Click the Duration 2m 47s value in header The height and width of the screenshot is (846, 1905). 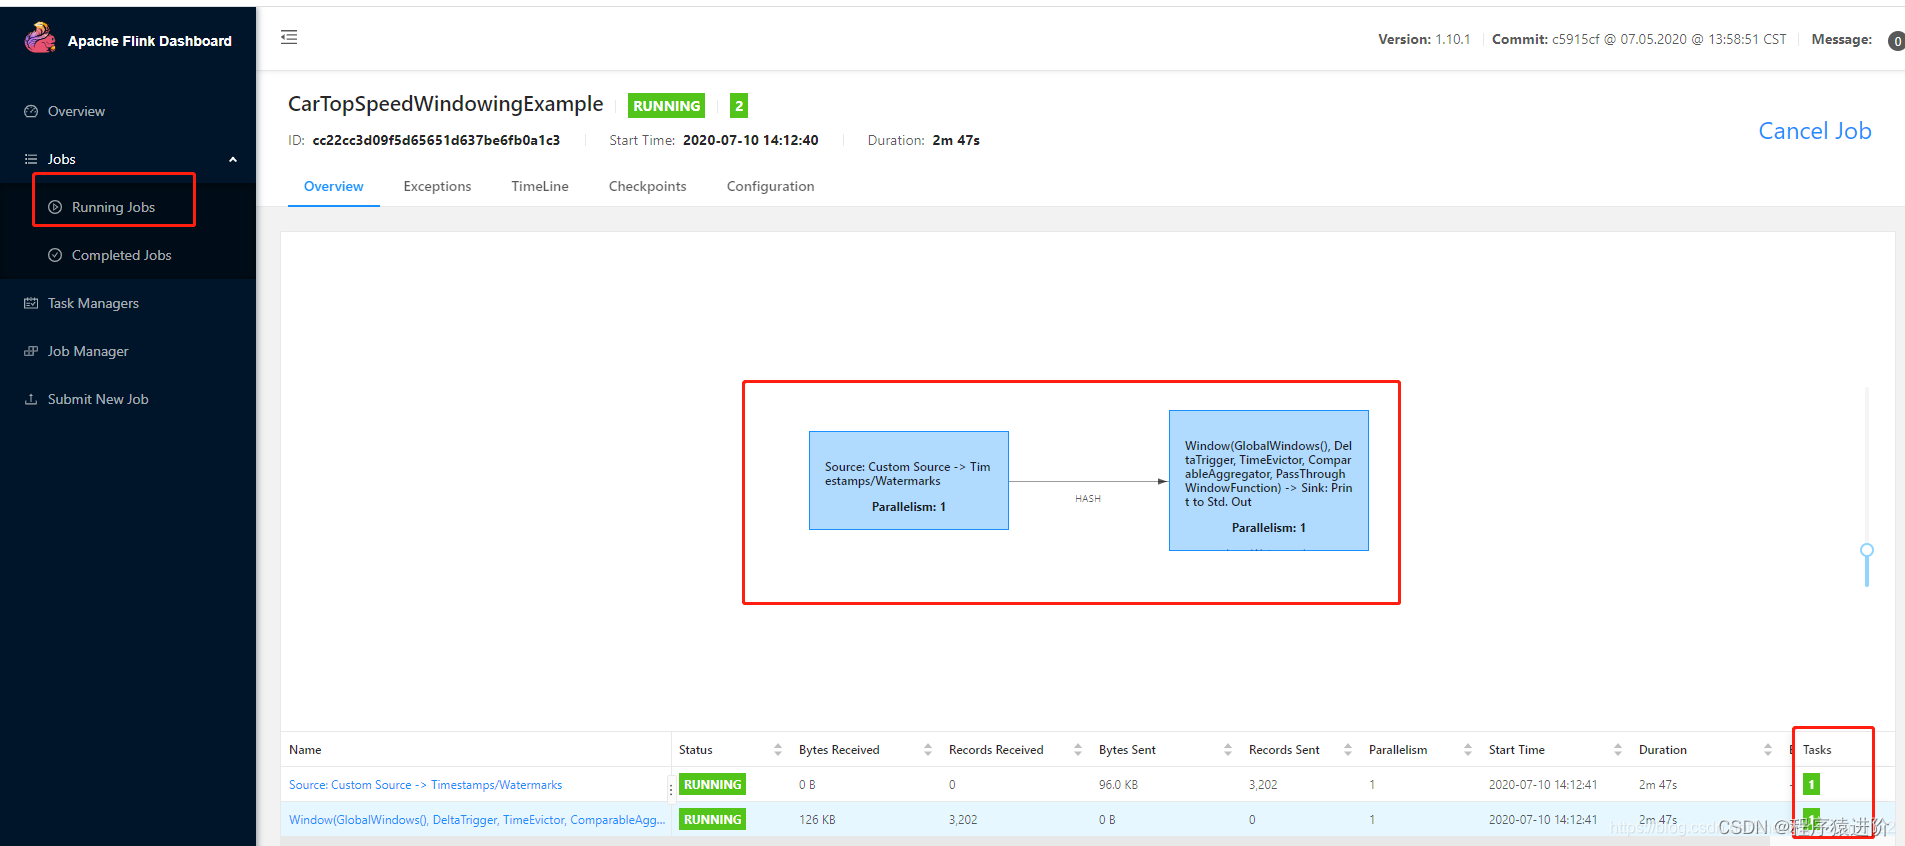pos(956,140)
